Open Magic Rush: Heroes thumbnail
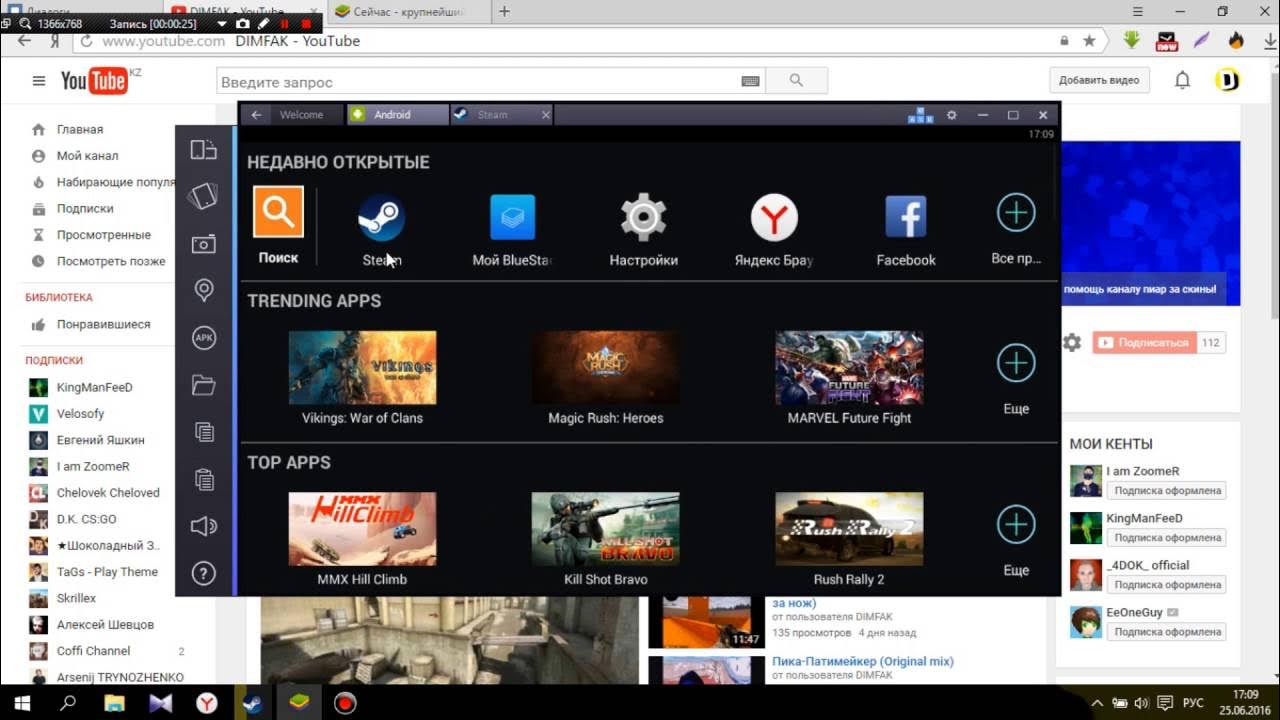1280x720 pixels. pos(606,368)
